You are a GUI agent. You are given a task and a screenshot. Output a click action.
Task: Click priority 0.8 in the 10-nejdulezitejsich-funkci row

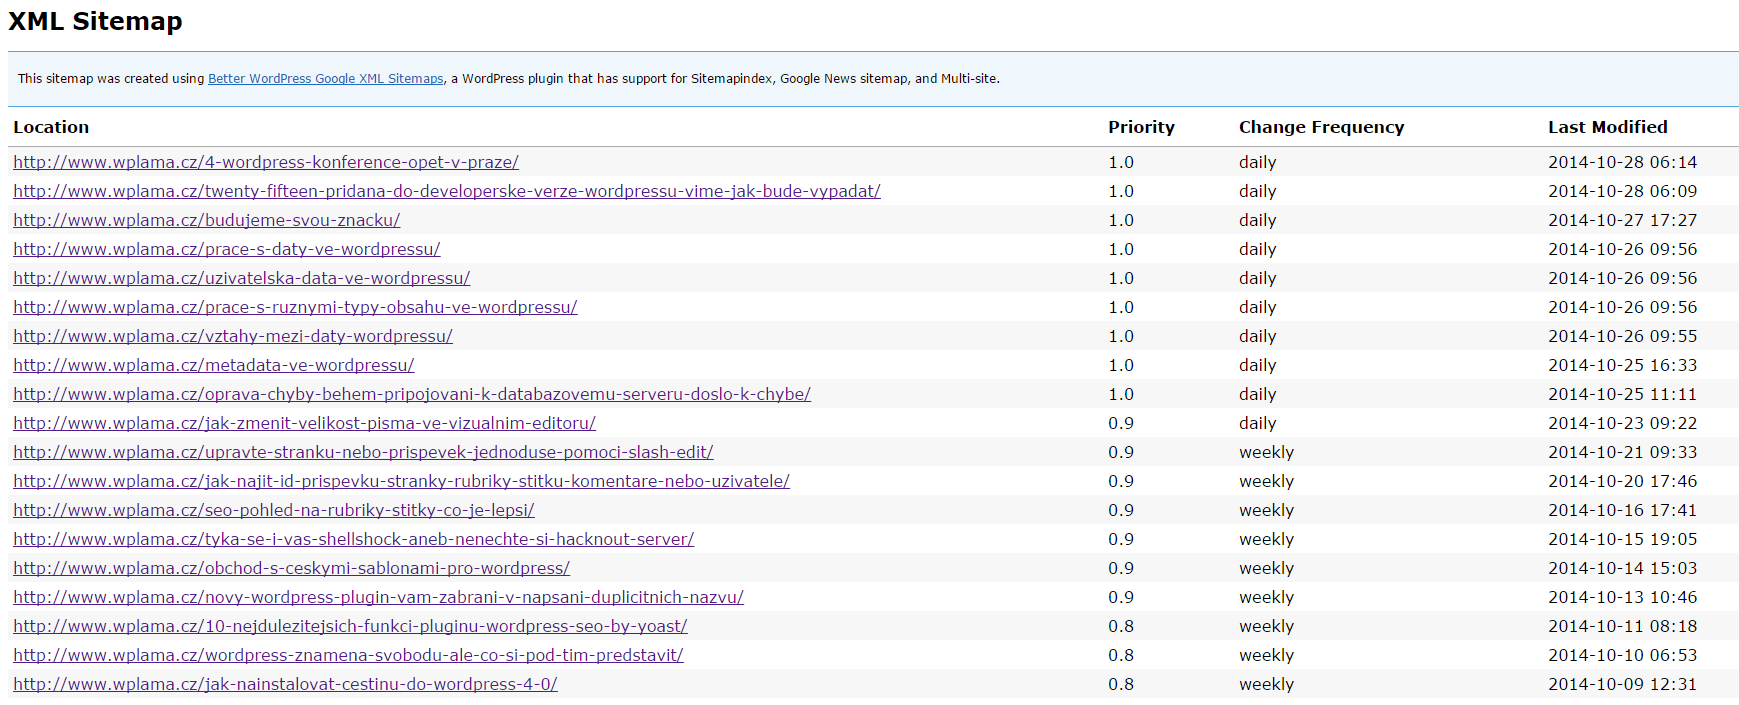click(1121, 626)
